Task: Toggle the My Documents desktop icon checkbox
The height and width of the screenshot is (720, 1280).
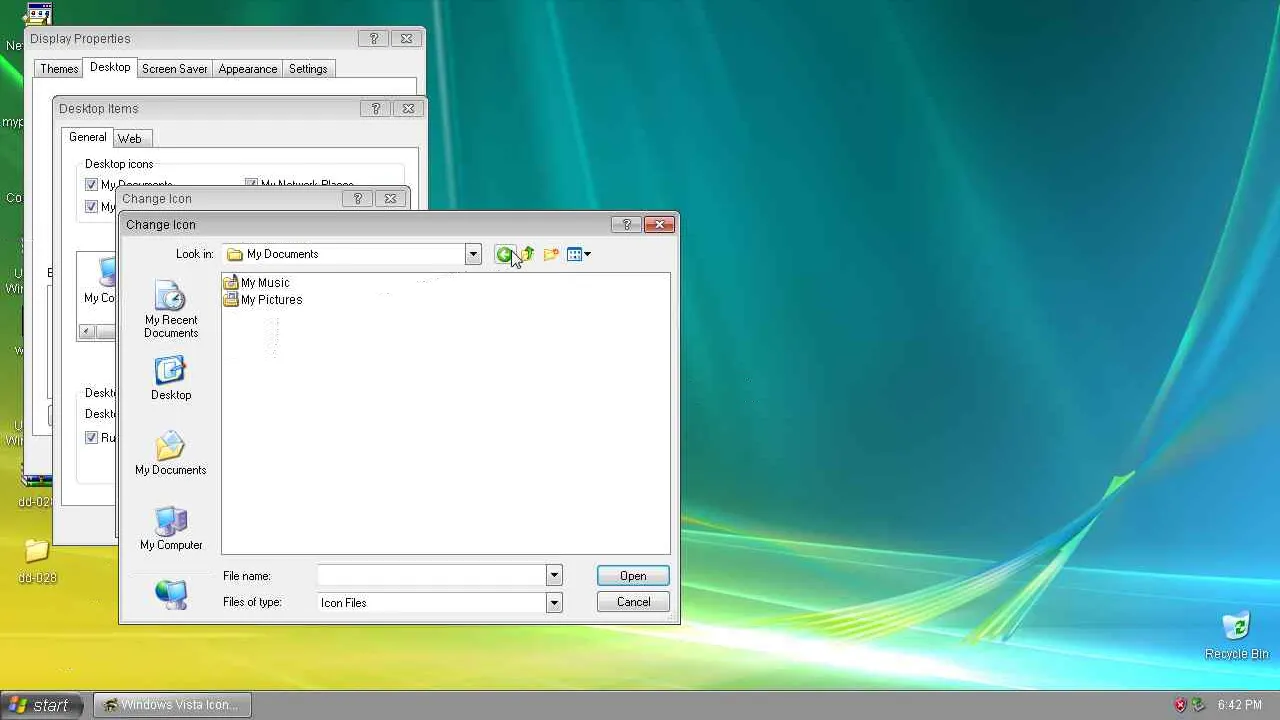Action: point(92,185)
